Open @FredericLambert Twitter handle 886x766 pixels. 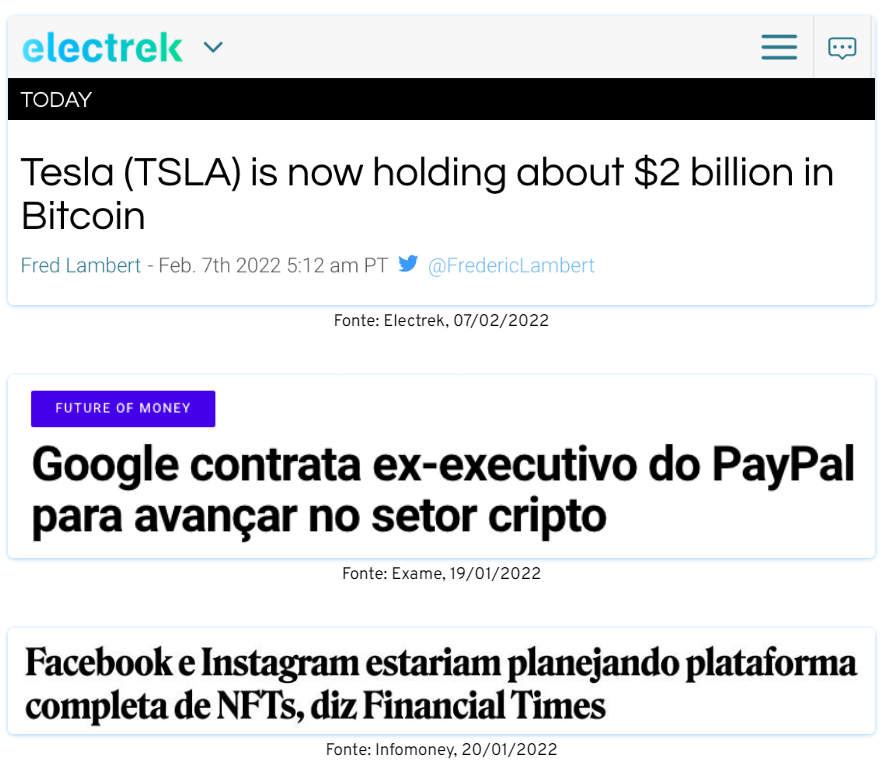[511, 266]
